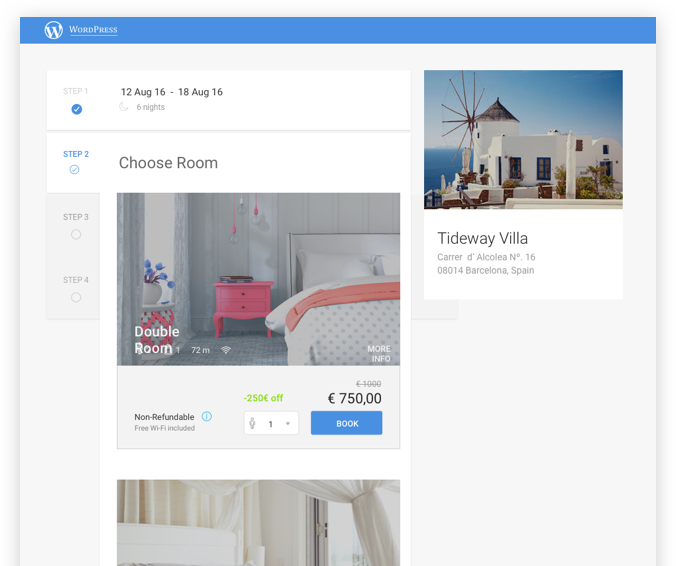Screen dimensions: 676x566
Task: Click the Step 1 completed checkmark
Action: click(x=76, y=109)
